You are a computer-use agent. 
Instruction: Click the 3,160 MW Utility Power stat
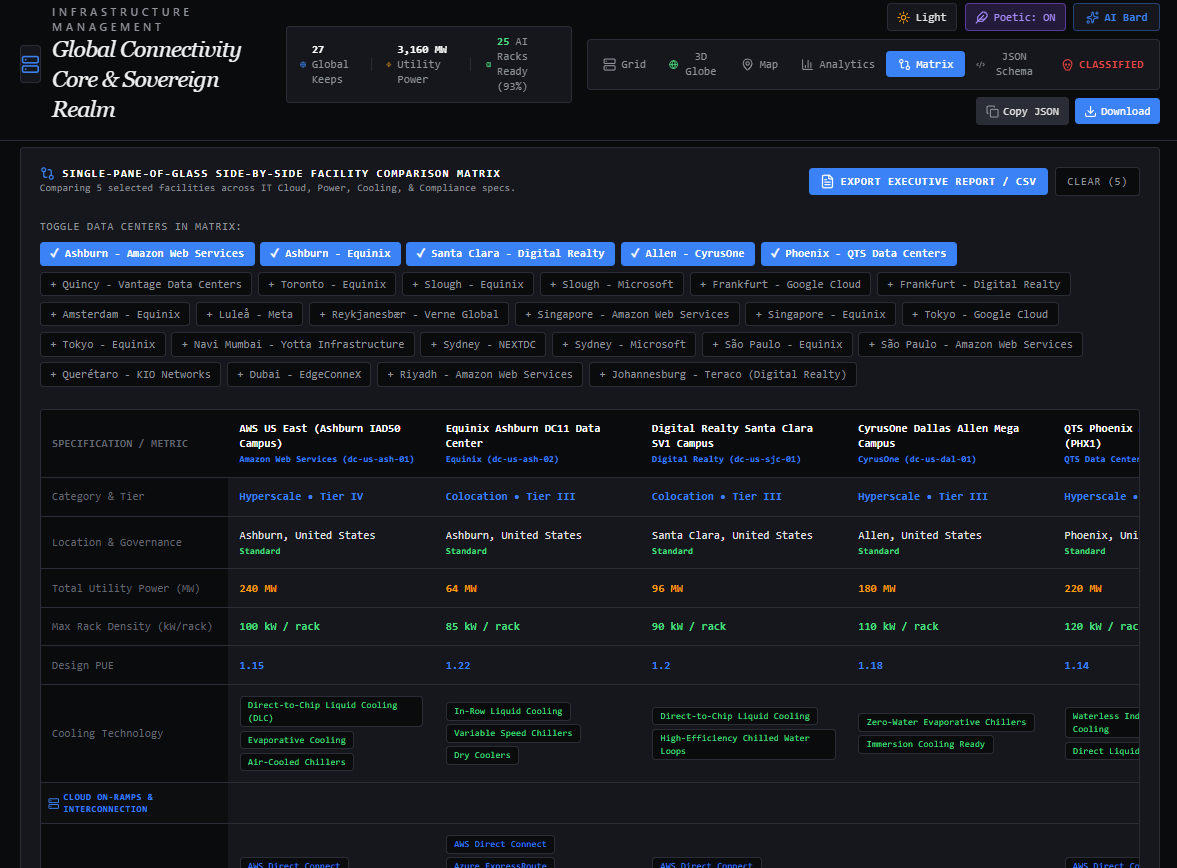pyautogui.click(x=417, y=65)
